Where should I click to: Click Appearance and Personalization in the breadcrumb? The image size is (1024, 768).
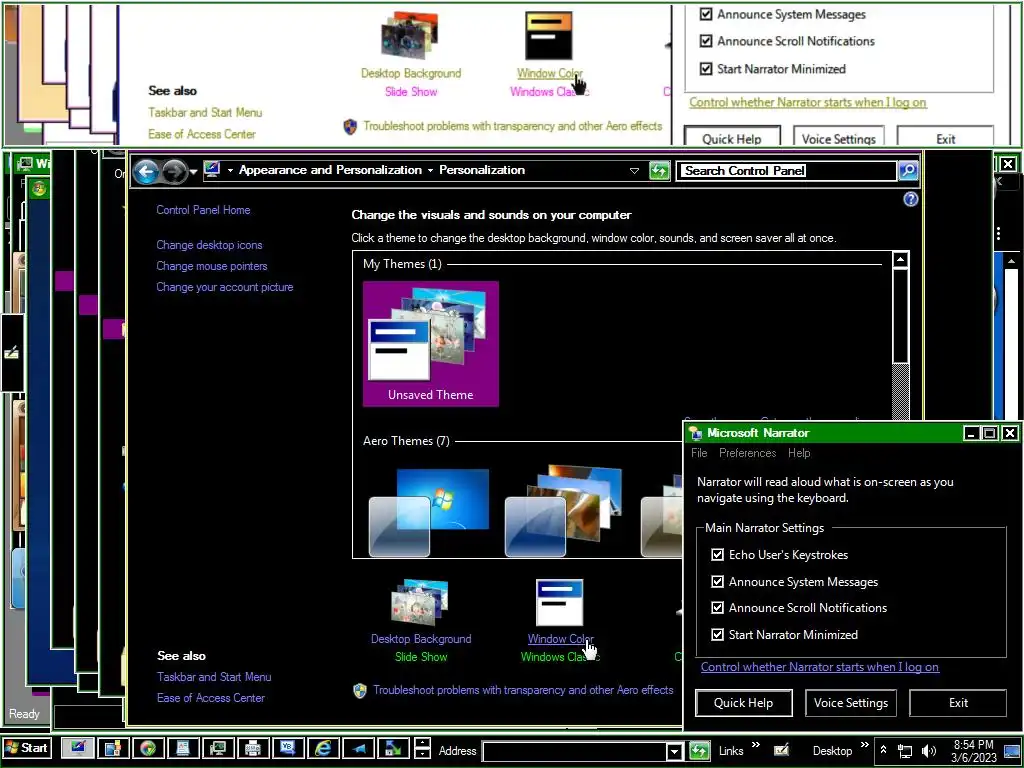tap(330, 170)
